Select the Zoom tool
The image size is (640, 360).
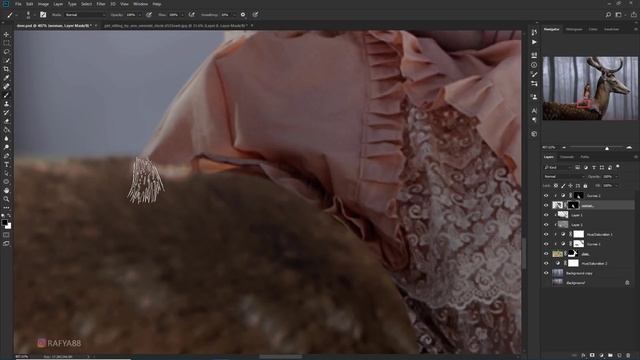point(6,199)
